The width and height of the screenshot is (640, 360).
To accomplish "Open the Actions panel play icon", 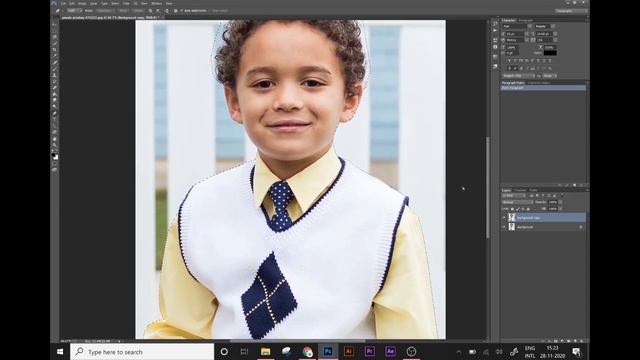I will pos(495,31).
